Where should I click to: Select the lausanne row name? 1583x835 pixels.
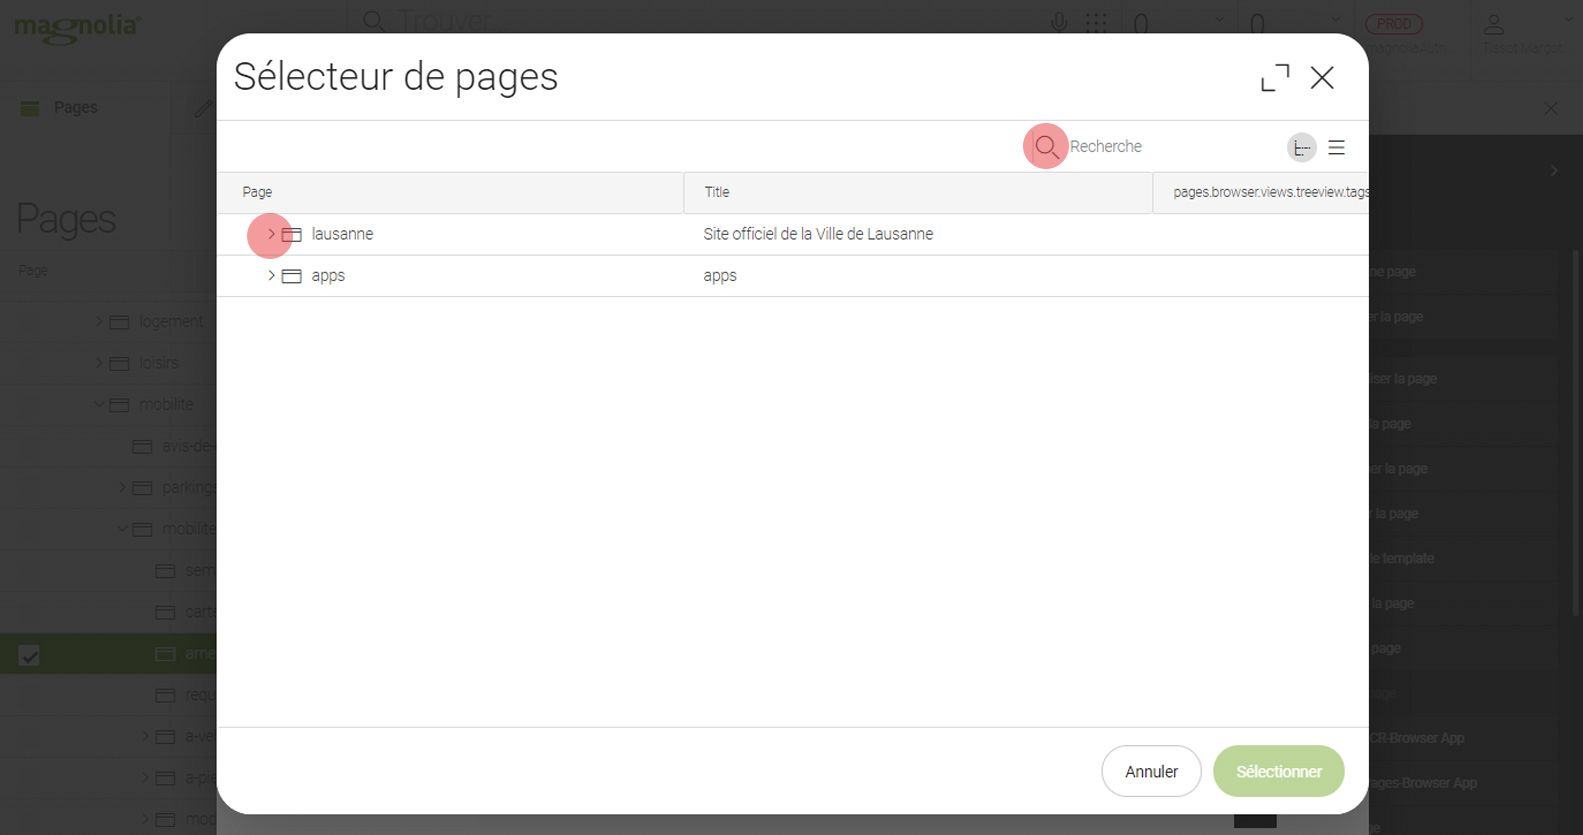coord(342,234)
